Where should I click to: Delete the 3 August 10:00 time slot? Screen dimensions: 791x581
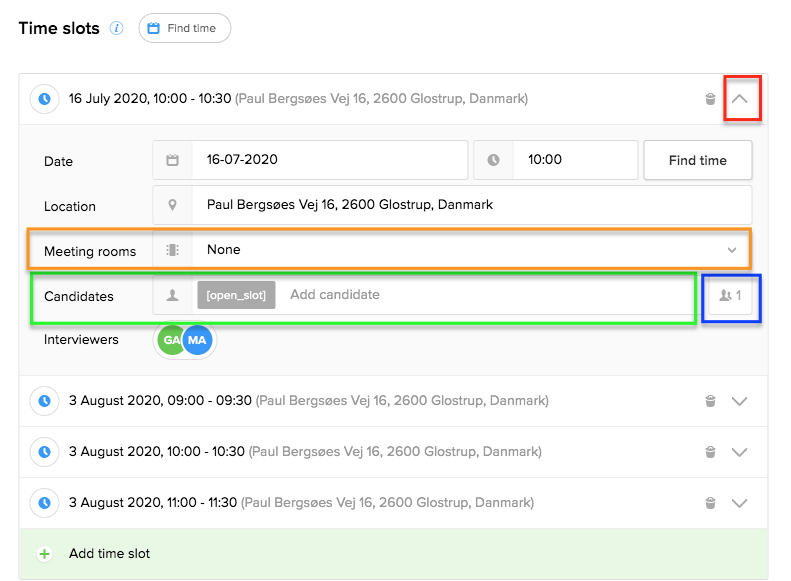point(710,452)
